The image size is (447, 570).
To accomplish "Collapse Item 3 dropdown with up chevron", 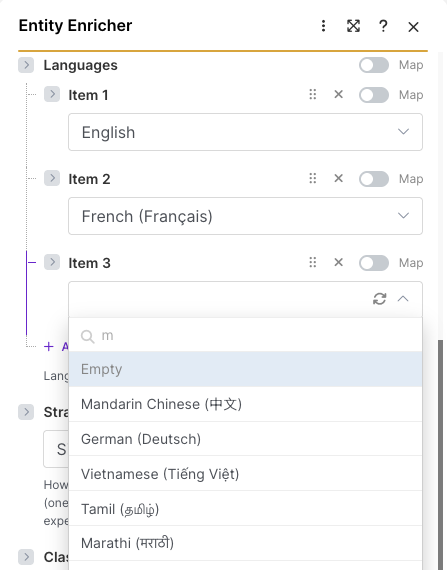I will coord(403,299).
